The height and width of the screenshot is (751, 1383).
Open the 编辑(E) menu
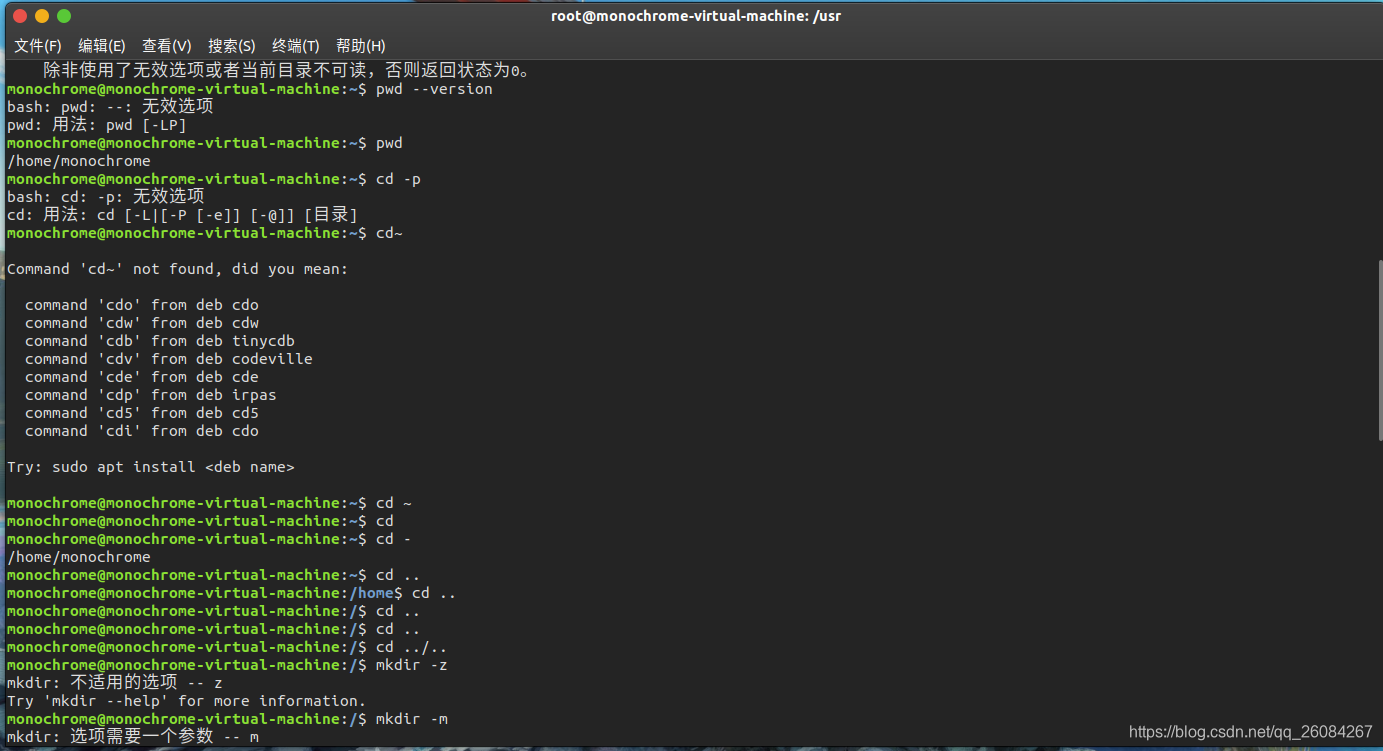pyautogui.click(x=102, y=46)
